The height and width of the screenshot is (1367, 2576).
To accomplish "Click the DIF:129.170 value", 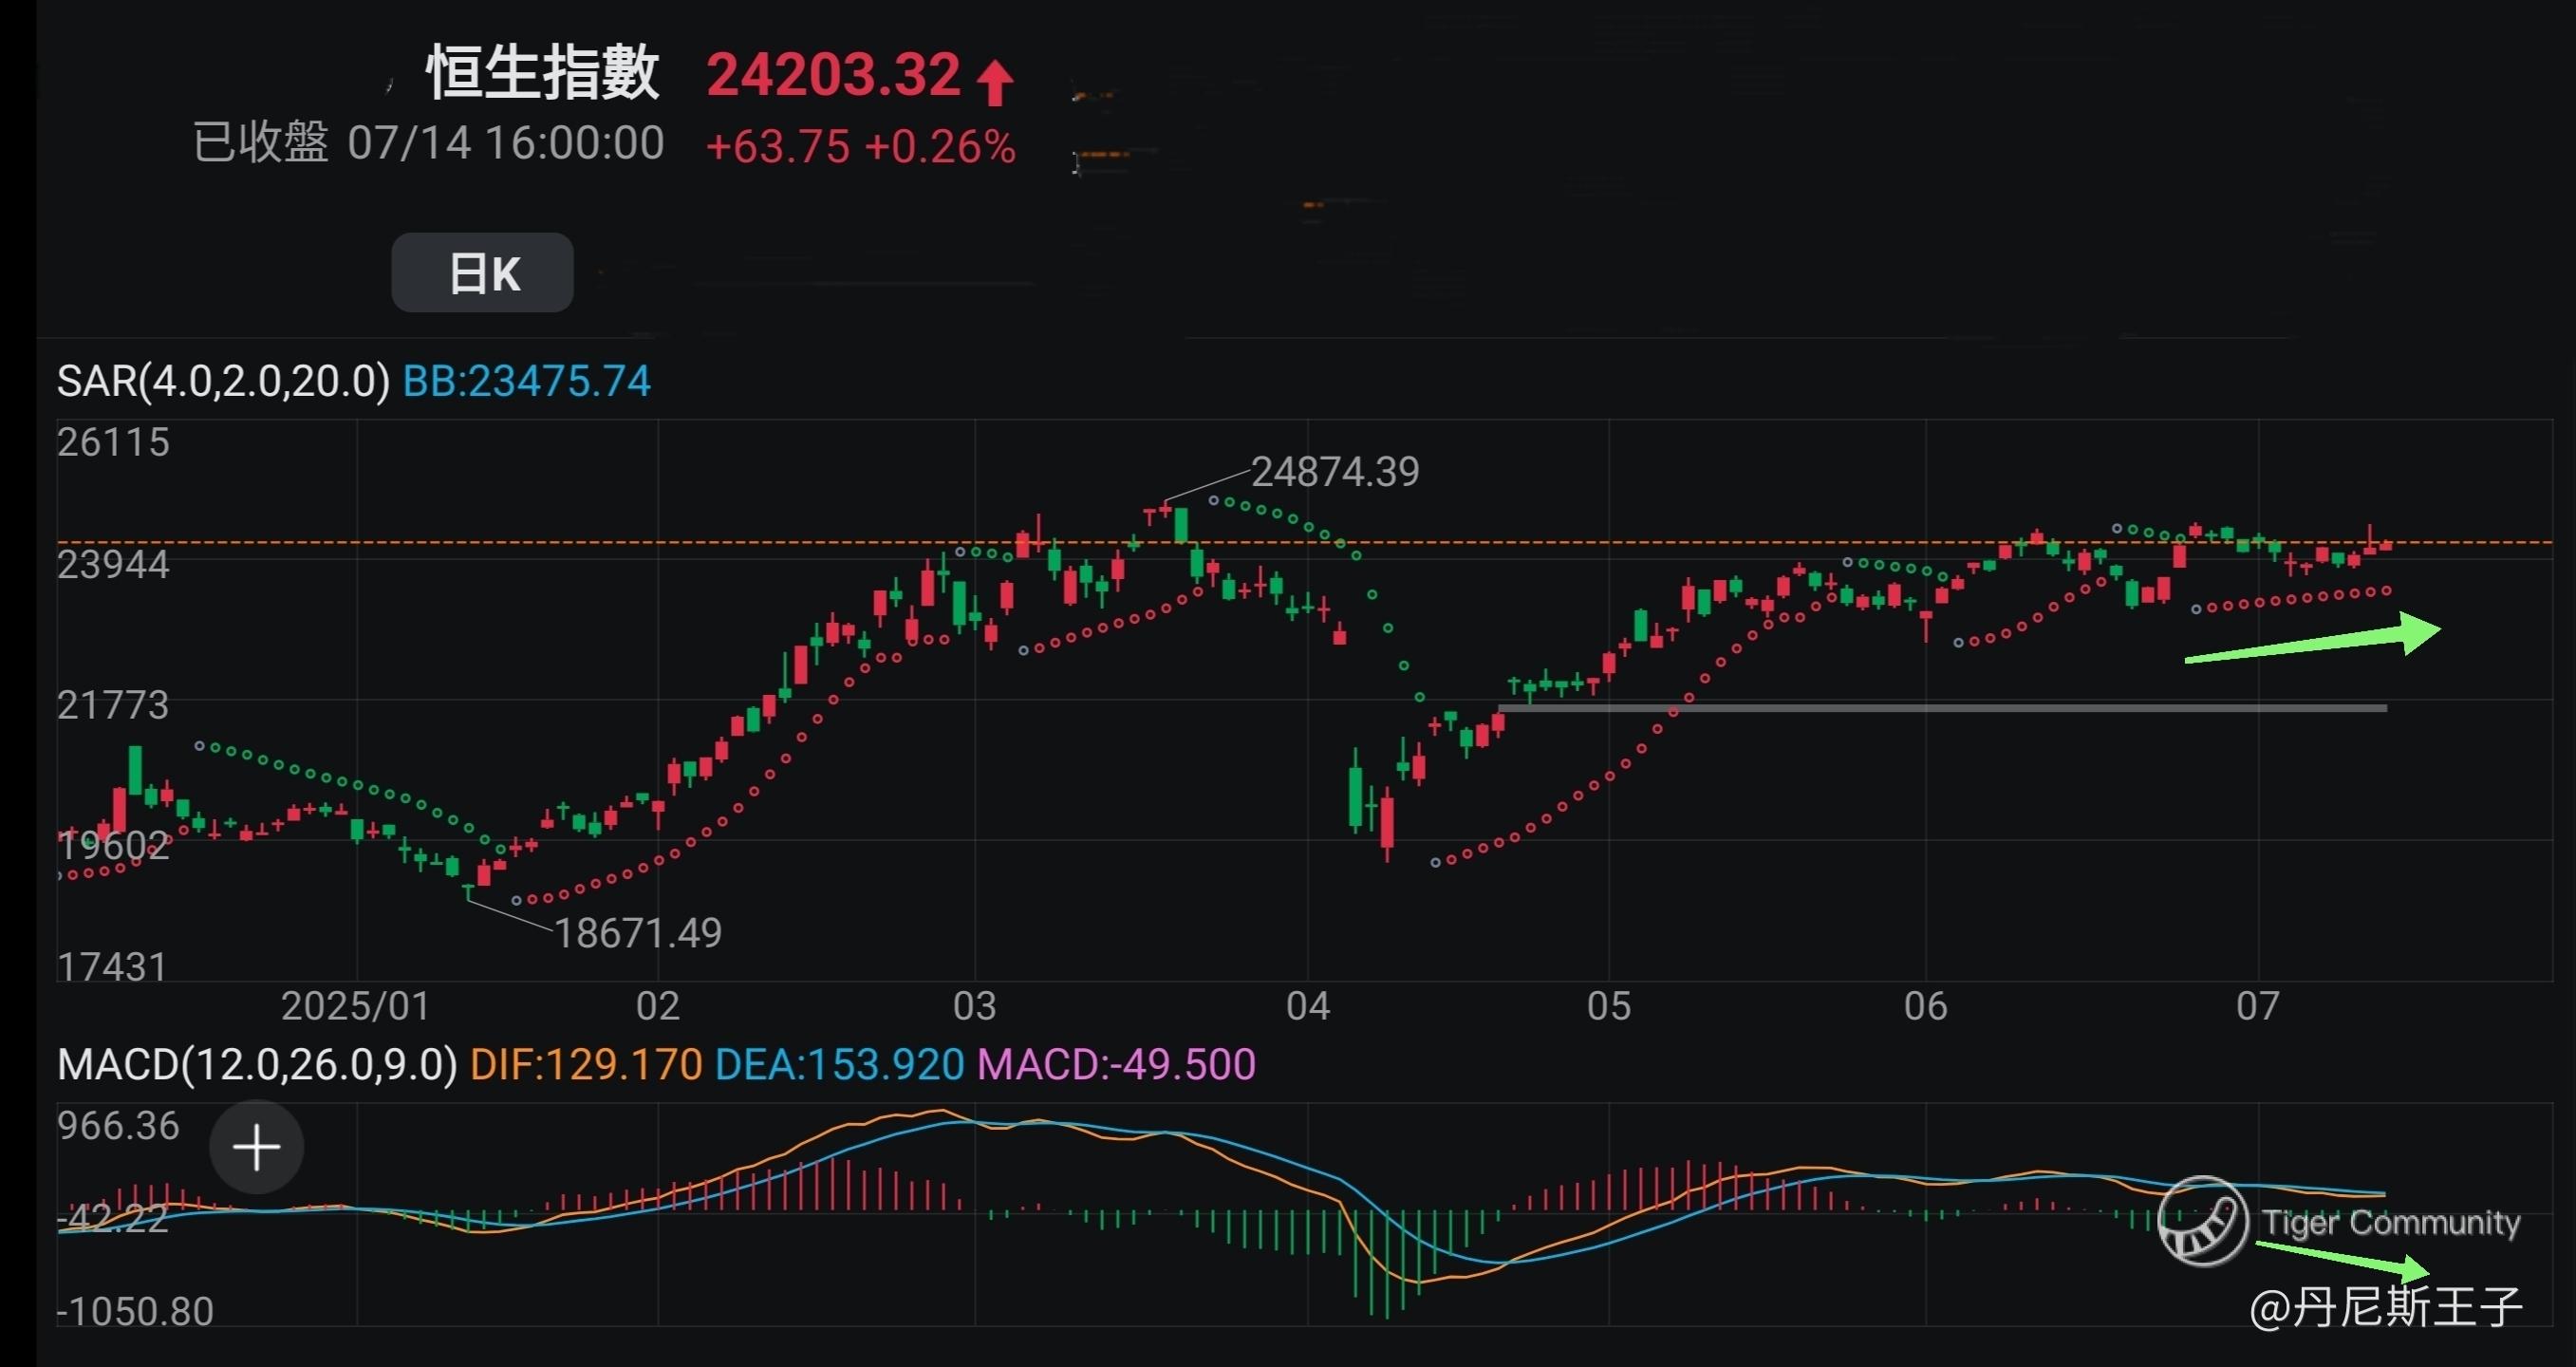I will click(586, 1064).
